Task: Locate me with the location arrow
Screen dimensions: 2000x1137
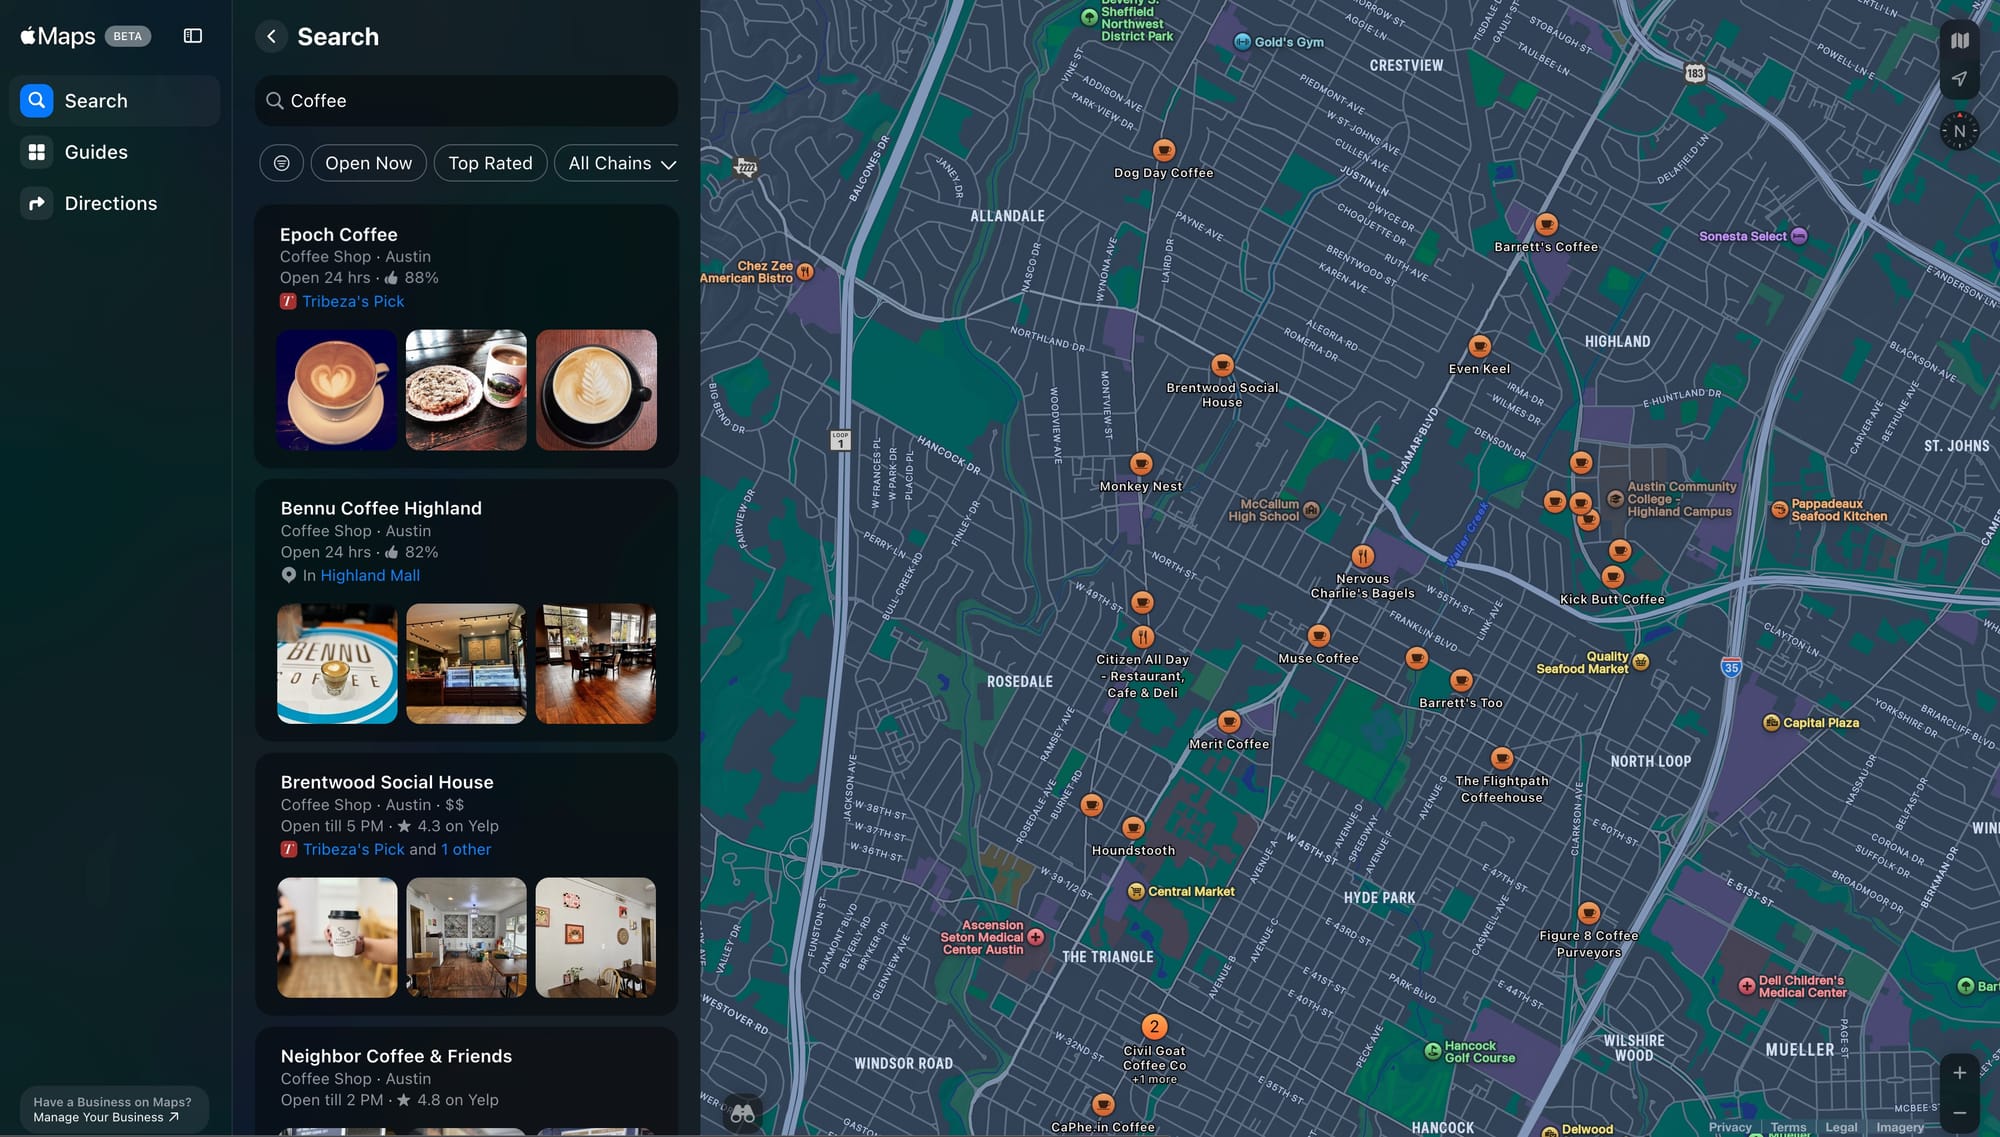Action: 1959,79
